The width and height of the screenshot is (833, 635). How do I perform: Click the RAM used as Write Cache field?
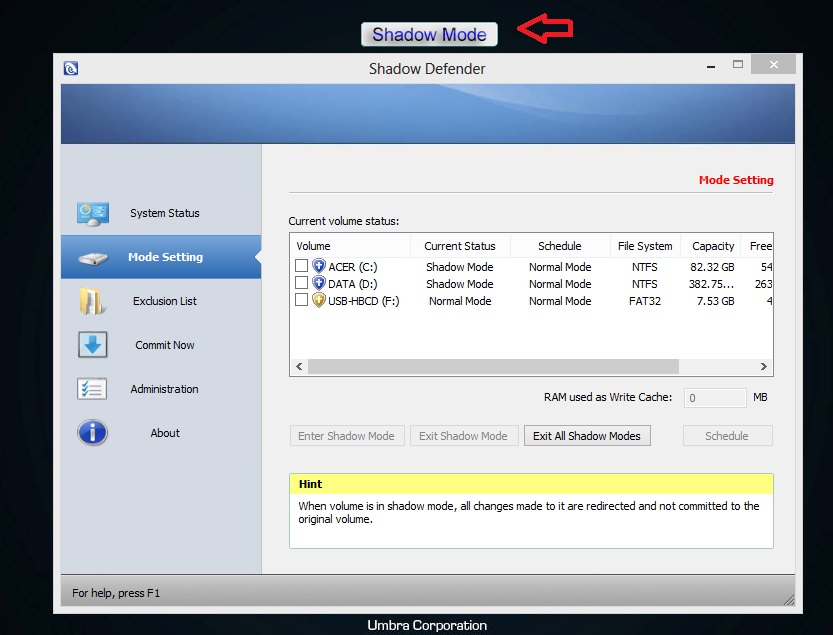tap(715, 397)
